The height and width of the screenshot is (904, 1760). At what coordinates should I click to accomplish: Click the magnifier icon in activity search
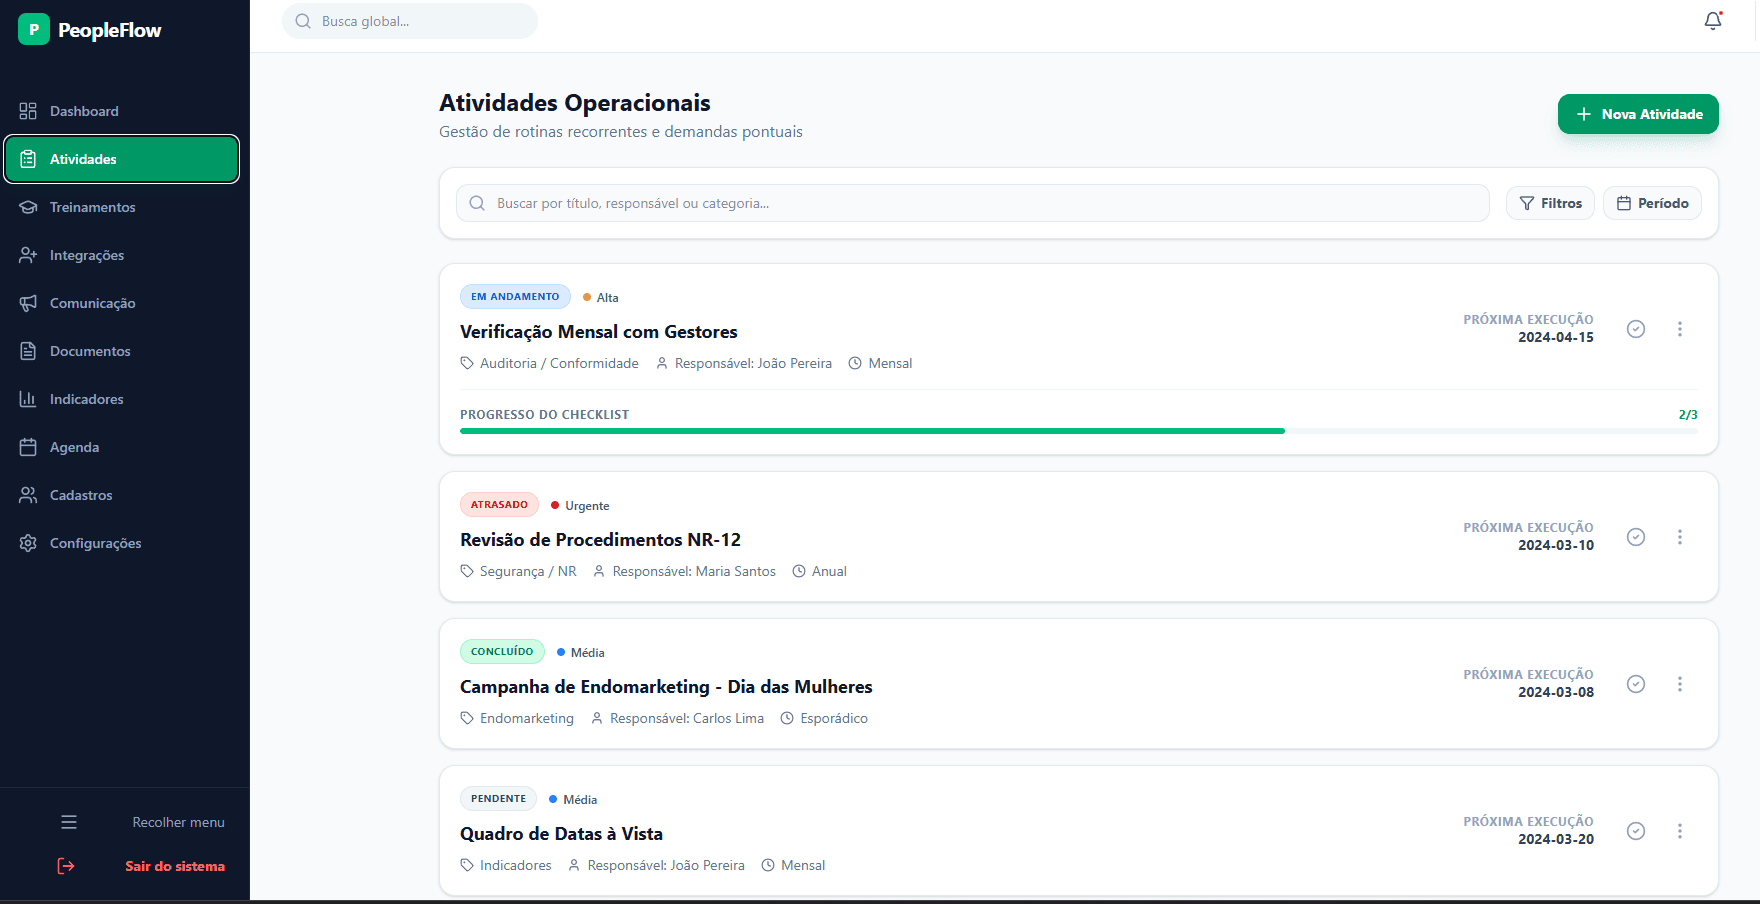click(x=477, y=203)
